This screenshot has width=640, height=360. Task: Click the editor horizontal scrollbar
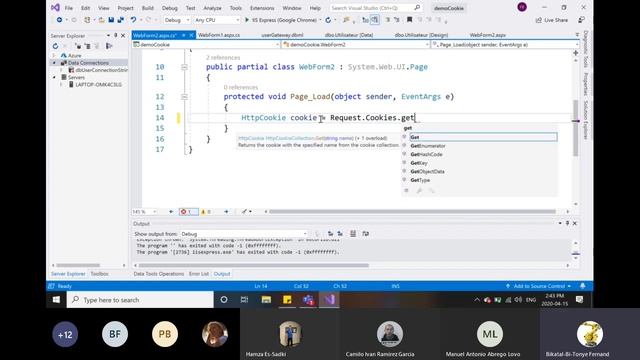(412, 211)
